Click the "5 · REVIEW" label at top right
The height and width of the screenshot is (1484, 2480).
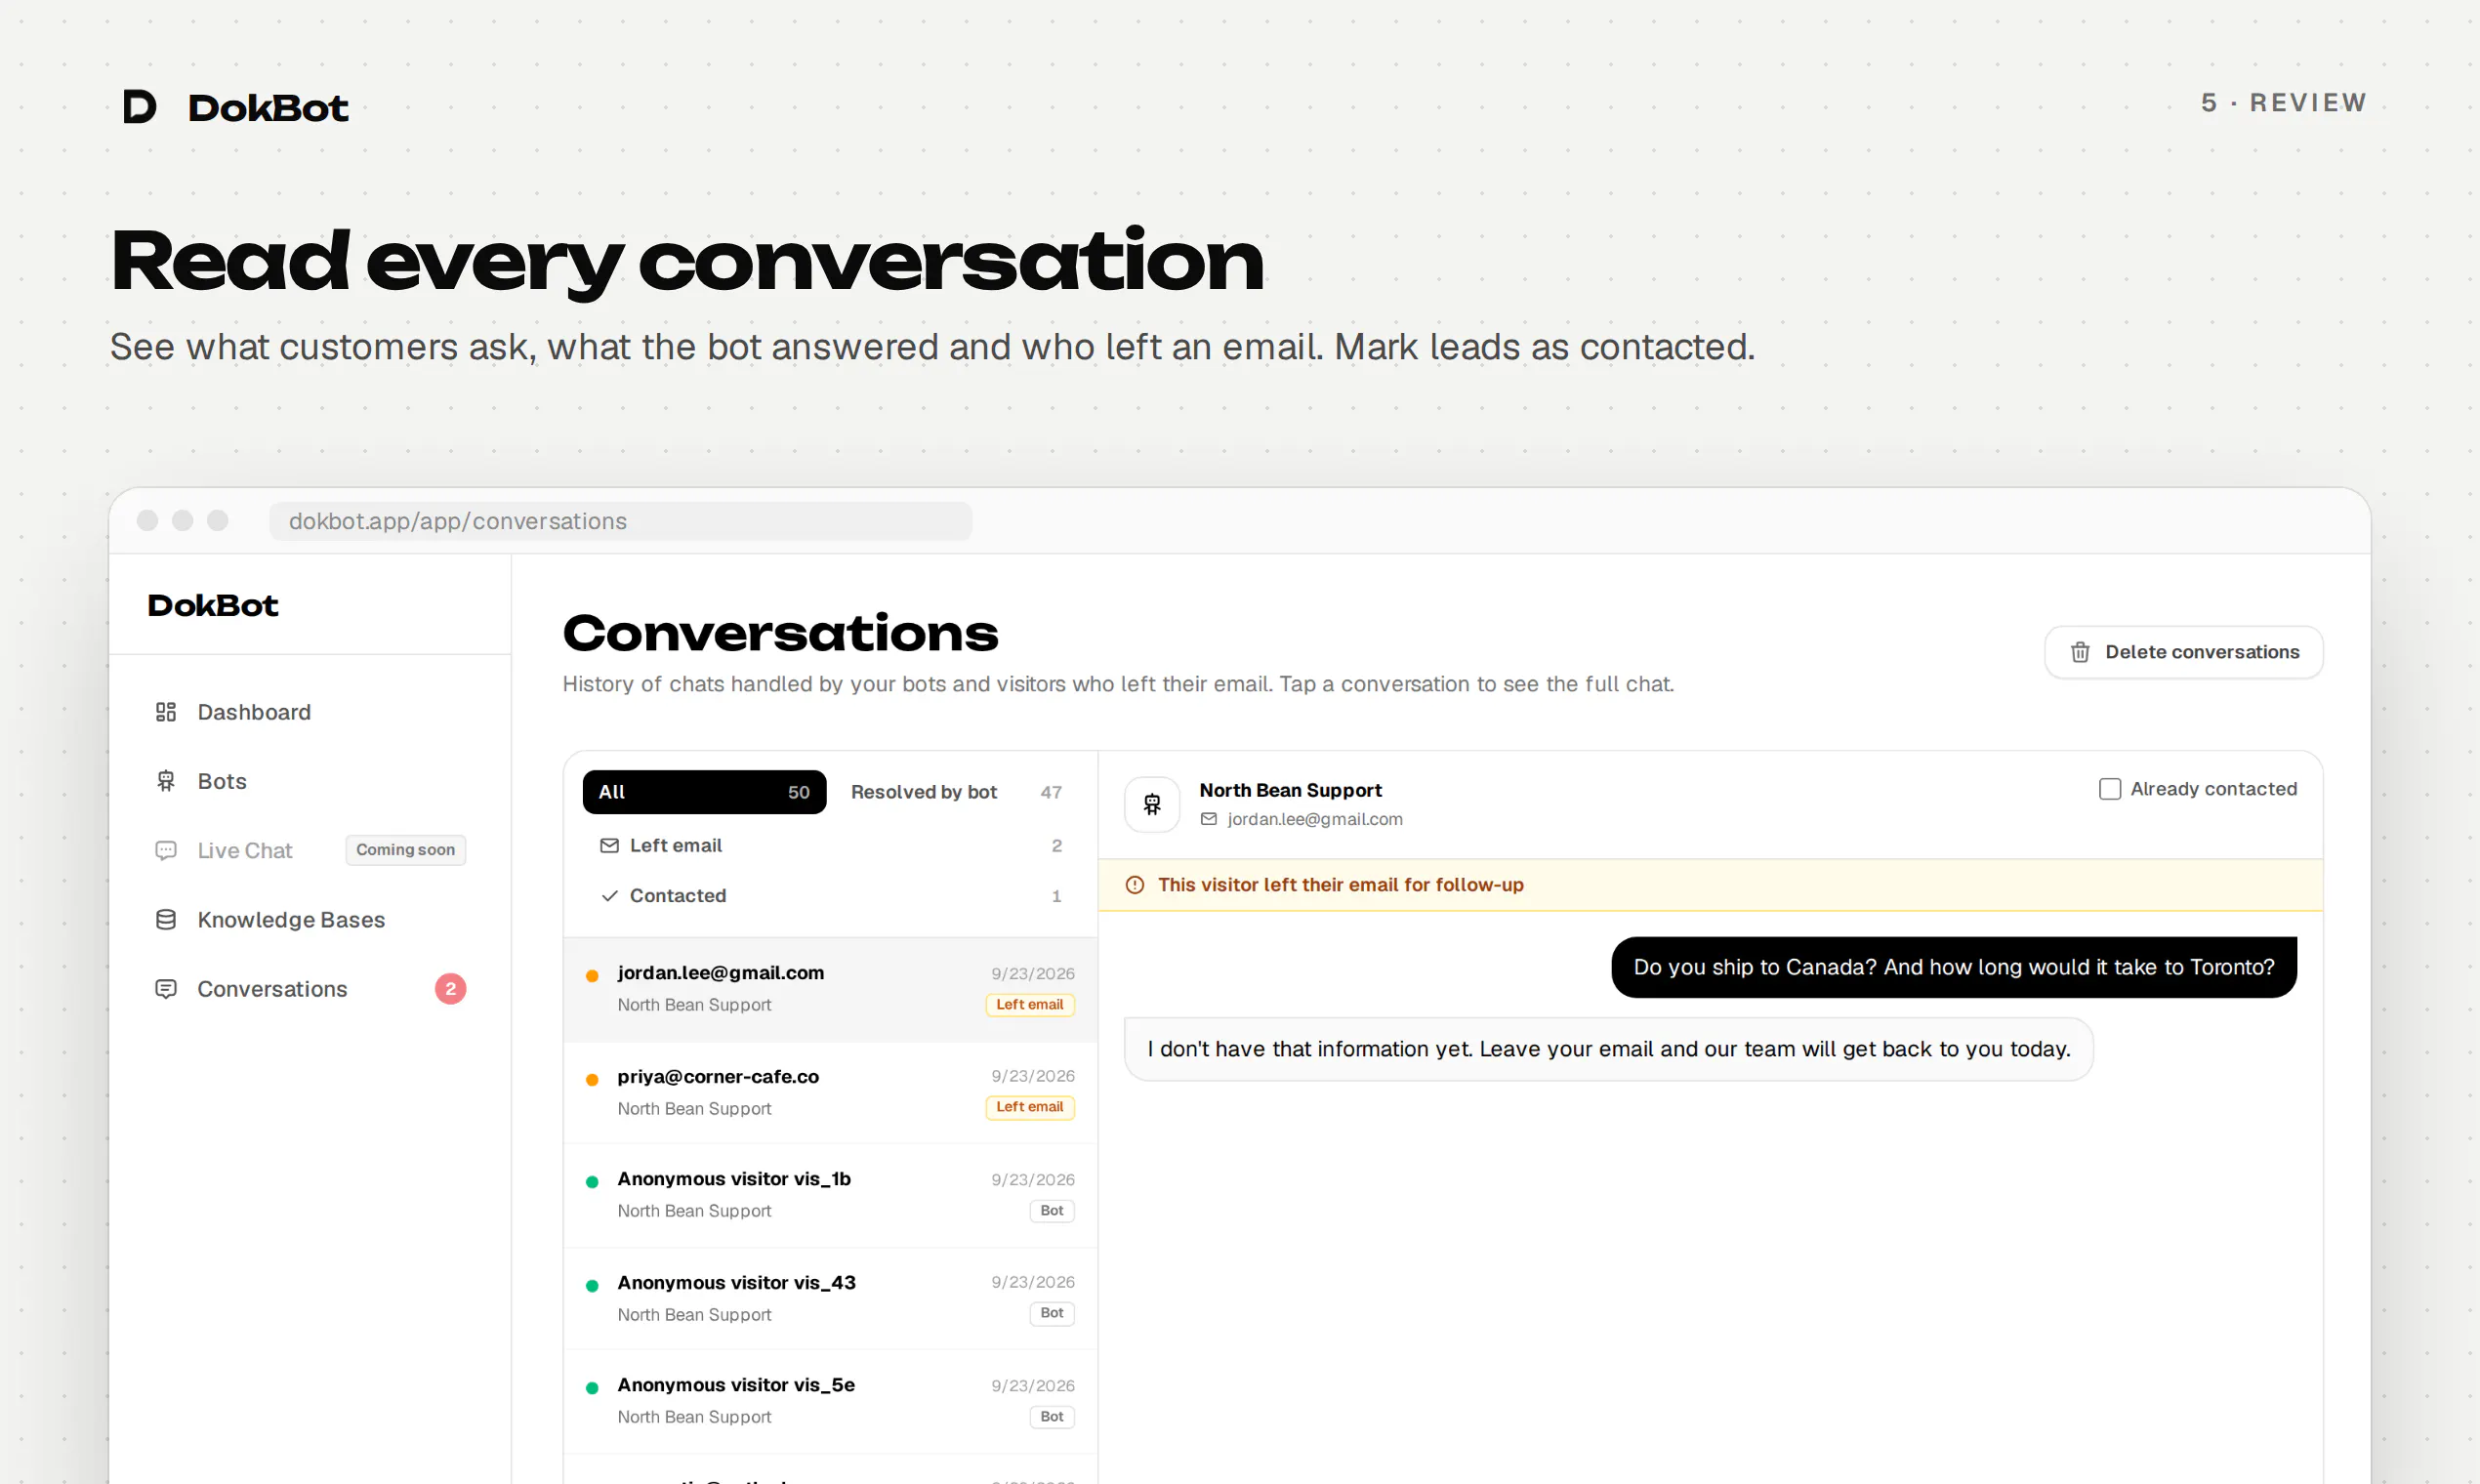pos(2284,103)
